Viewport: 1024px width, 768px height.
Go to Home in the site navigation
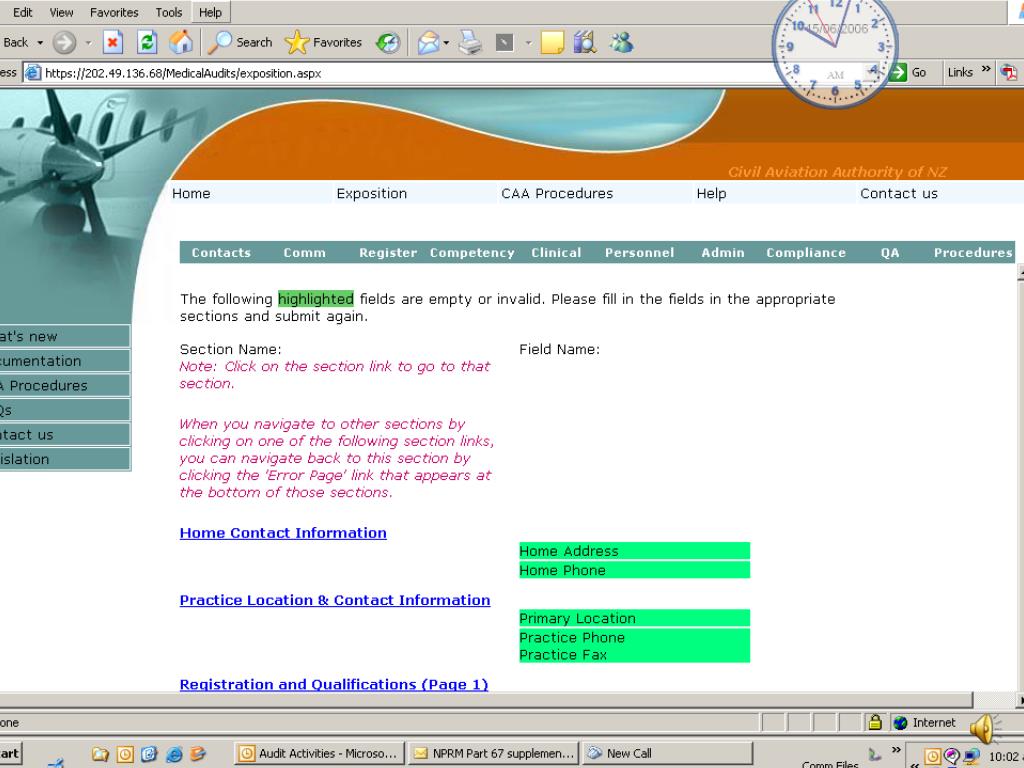click(191, 193)
